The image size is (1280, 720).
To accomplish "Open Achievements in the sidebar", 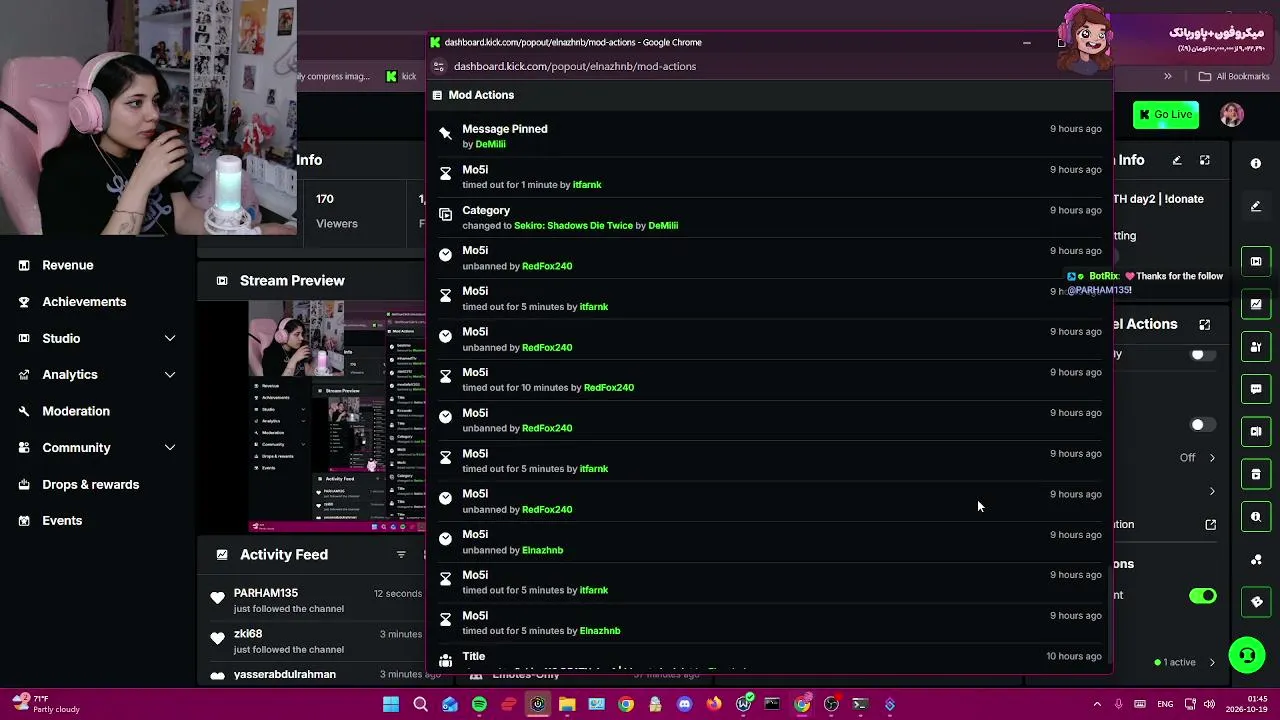I will tap(84, 302).
